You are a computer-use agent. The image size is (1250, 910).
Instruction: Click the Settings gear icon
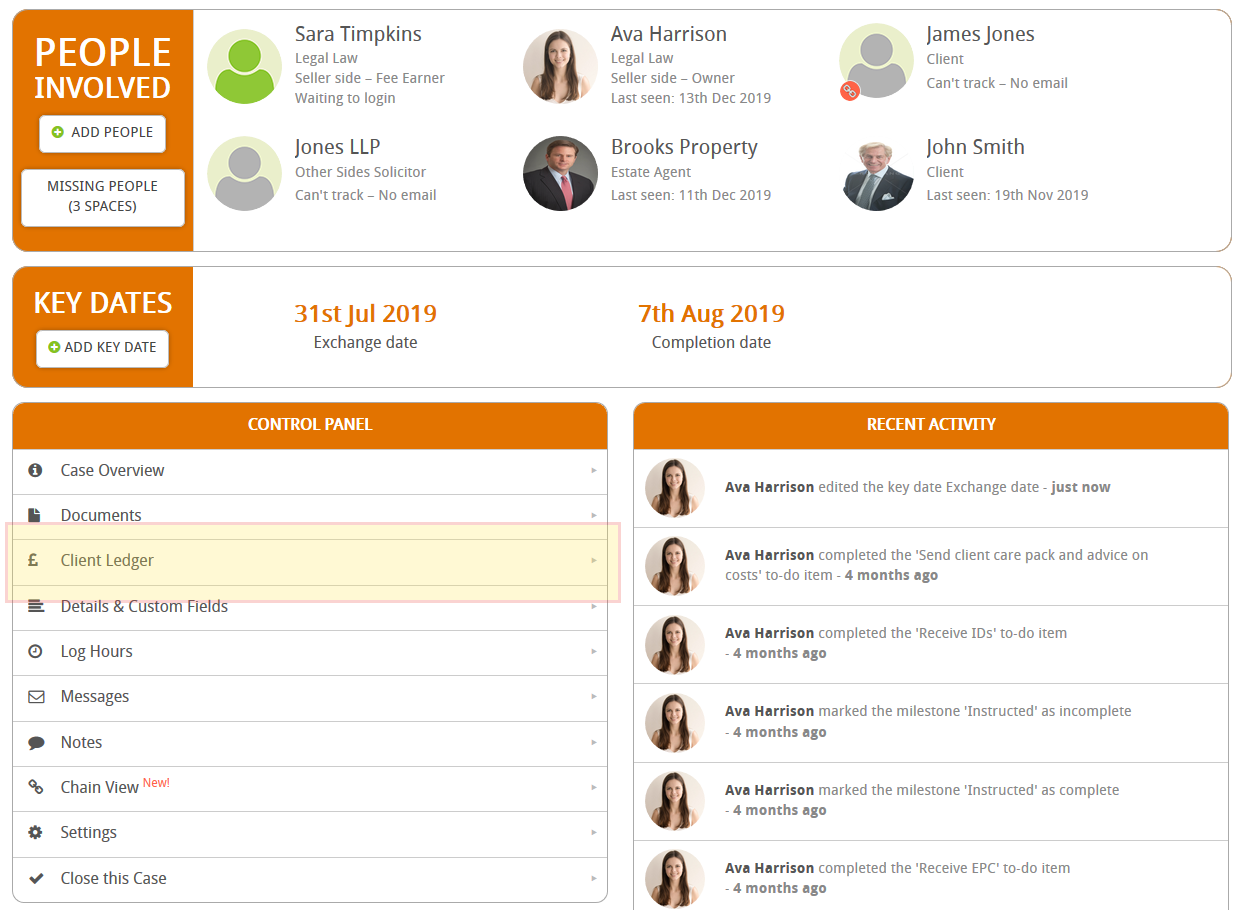37,832
